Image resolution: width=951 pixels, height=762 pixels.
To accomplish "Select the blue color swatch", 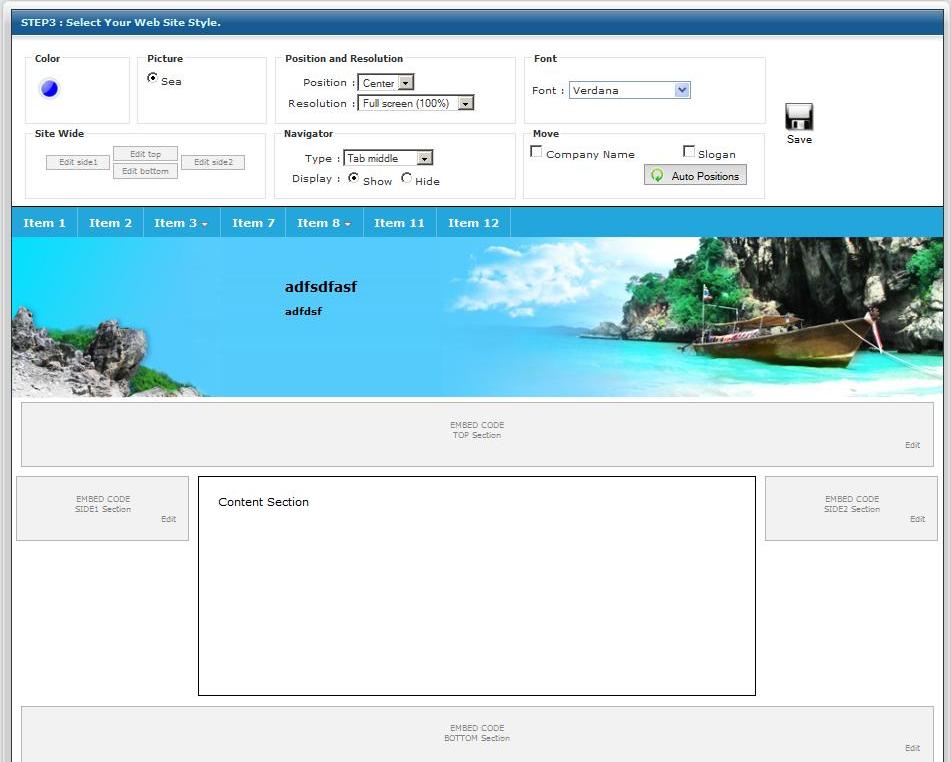I will click(49, 89).
